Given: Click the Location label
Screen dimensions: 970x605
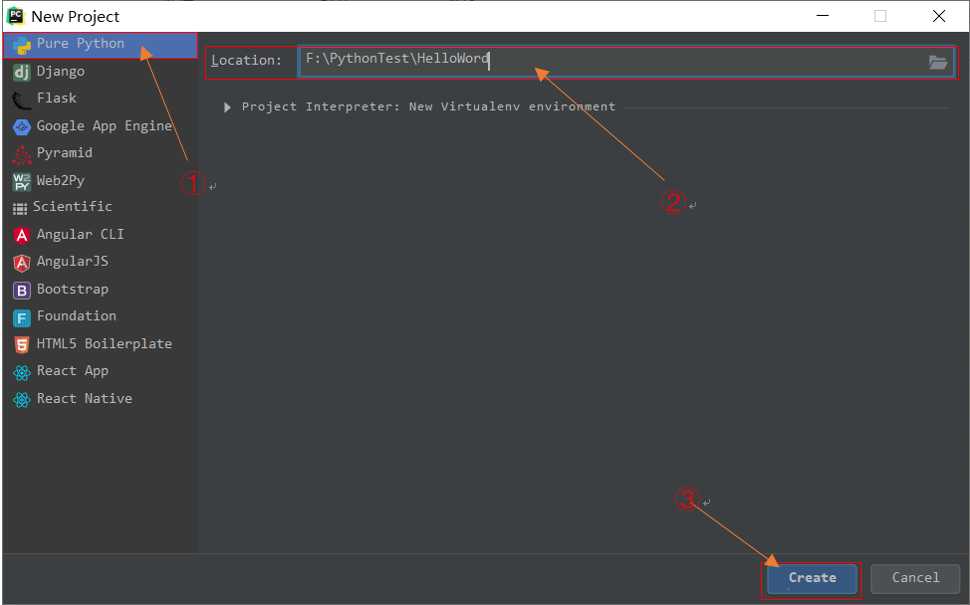Looking at the screenshot, I should pyautogui.click(x=246, y=61).
